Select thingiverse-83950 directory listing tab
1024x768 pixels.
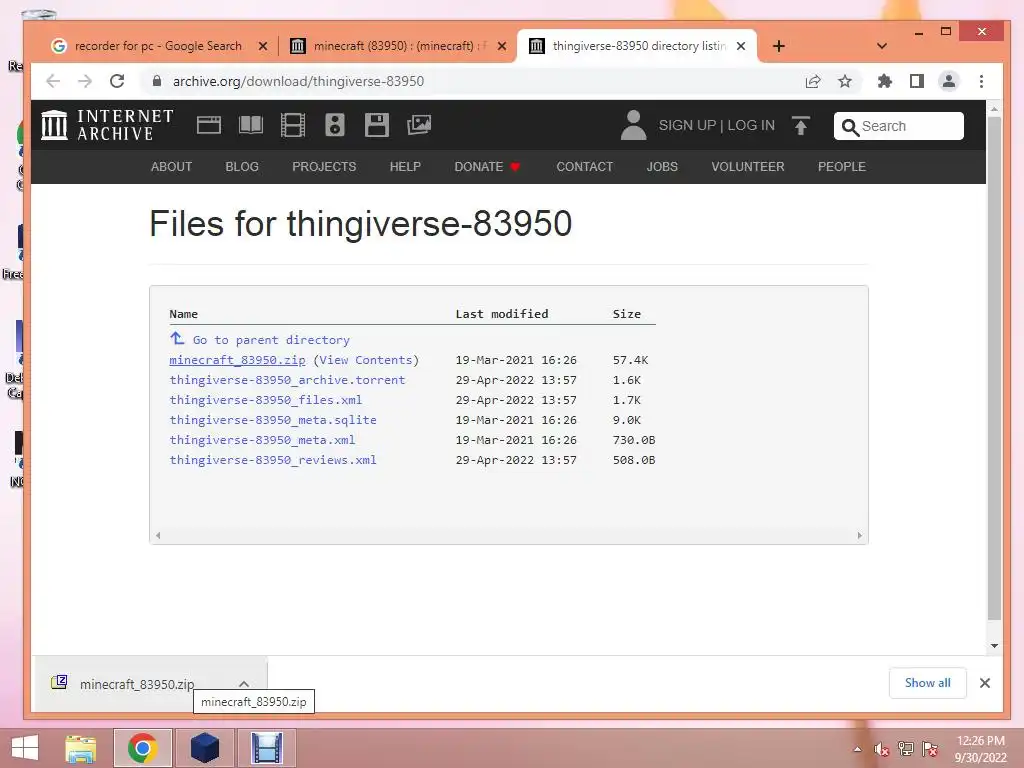637,46
